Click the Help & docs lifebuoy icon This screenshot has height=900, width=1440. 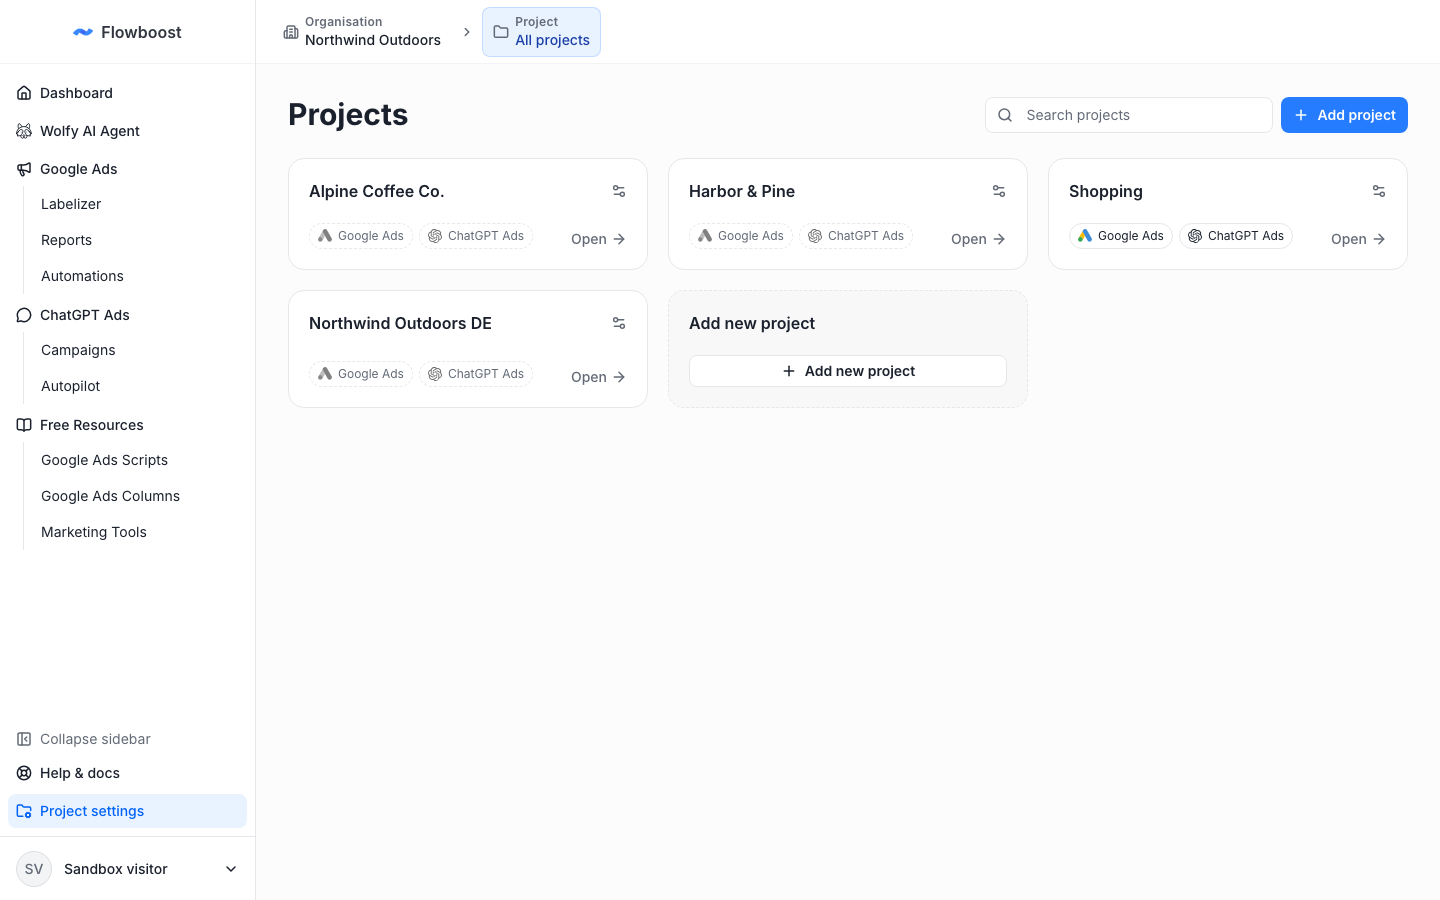tap(24, 773)
